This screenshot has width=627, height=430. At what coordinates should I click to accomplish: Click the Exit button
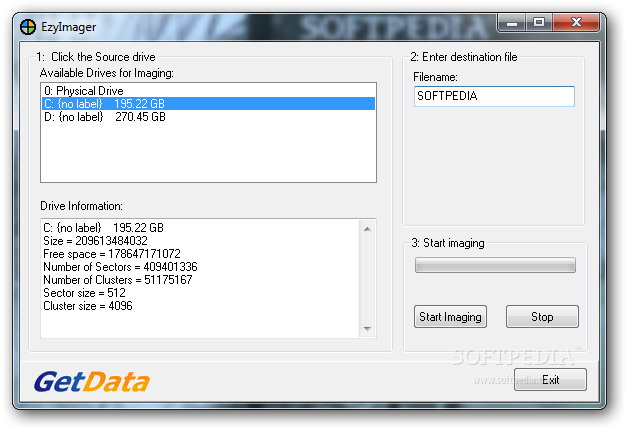550,380
